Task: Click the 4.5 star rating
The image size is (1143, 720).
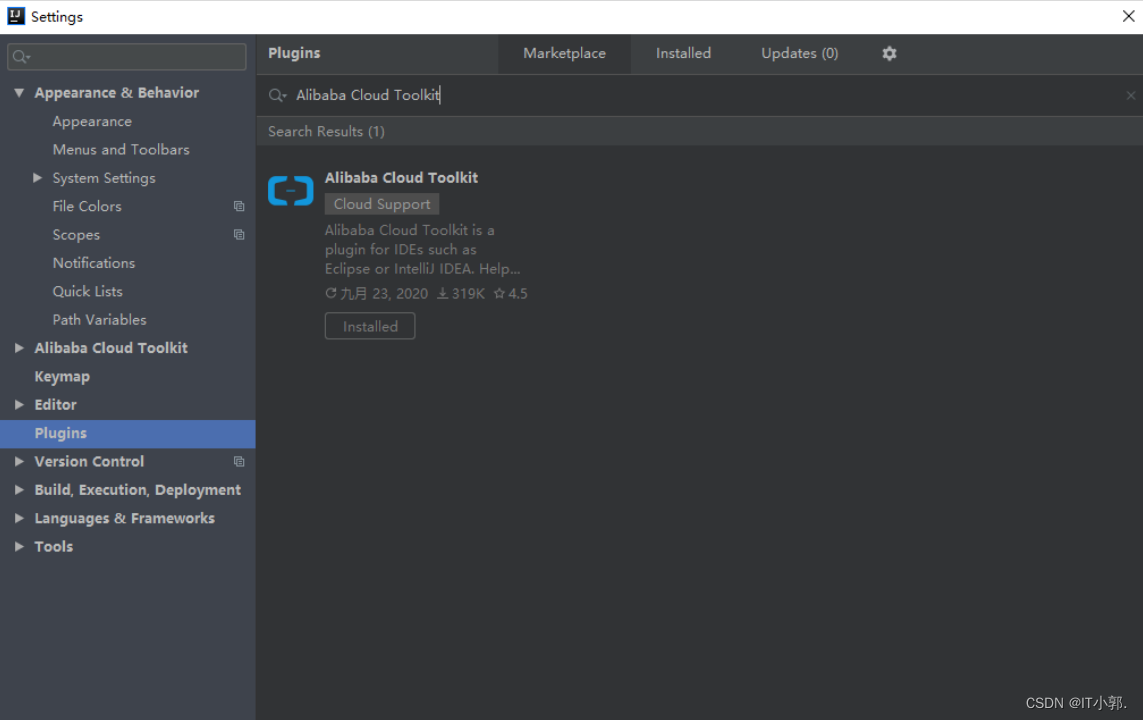Action: pos(510,294)
